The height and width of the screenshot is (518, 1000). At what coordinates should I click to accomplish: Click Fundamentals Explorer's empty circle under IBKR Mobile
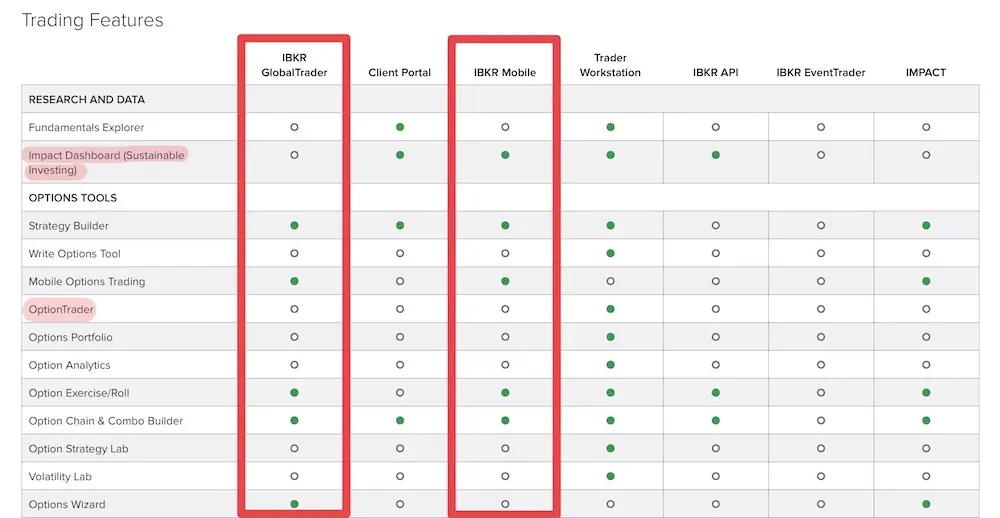point(505,127)
